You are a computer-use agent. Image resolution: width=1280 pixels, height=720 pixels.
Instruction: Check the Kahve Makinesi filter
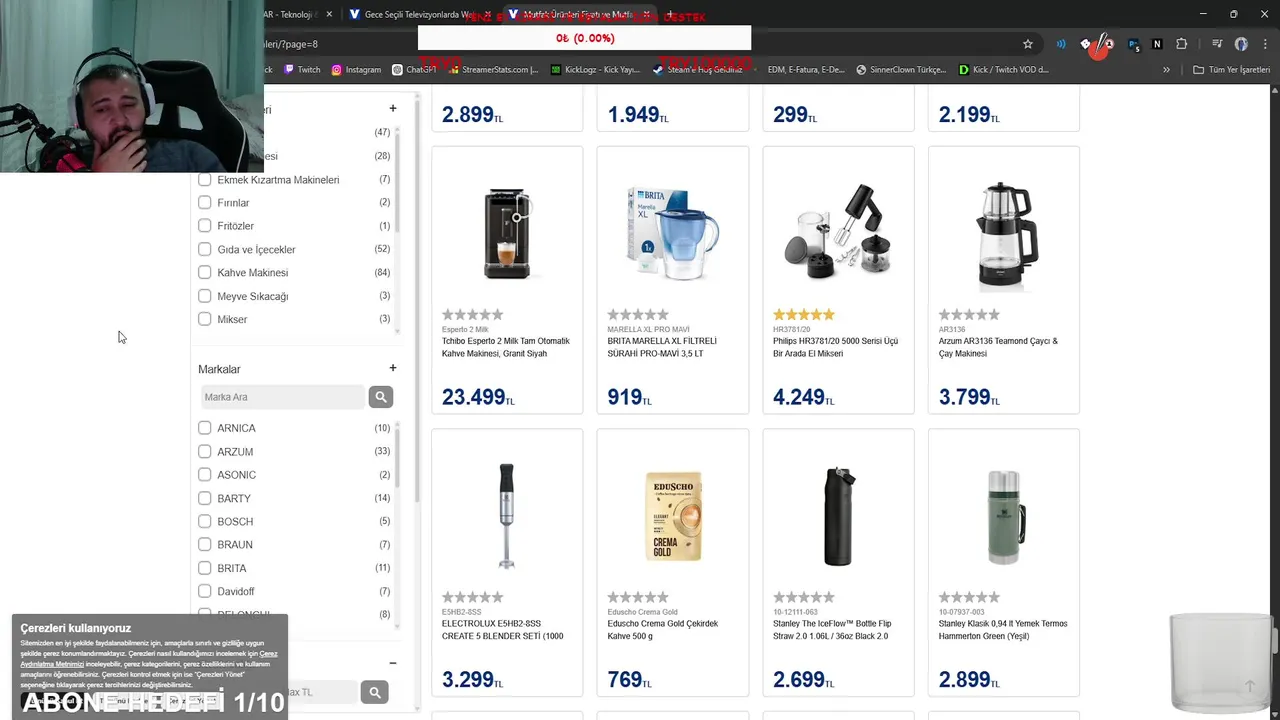(204, 272)
